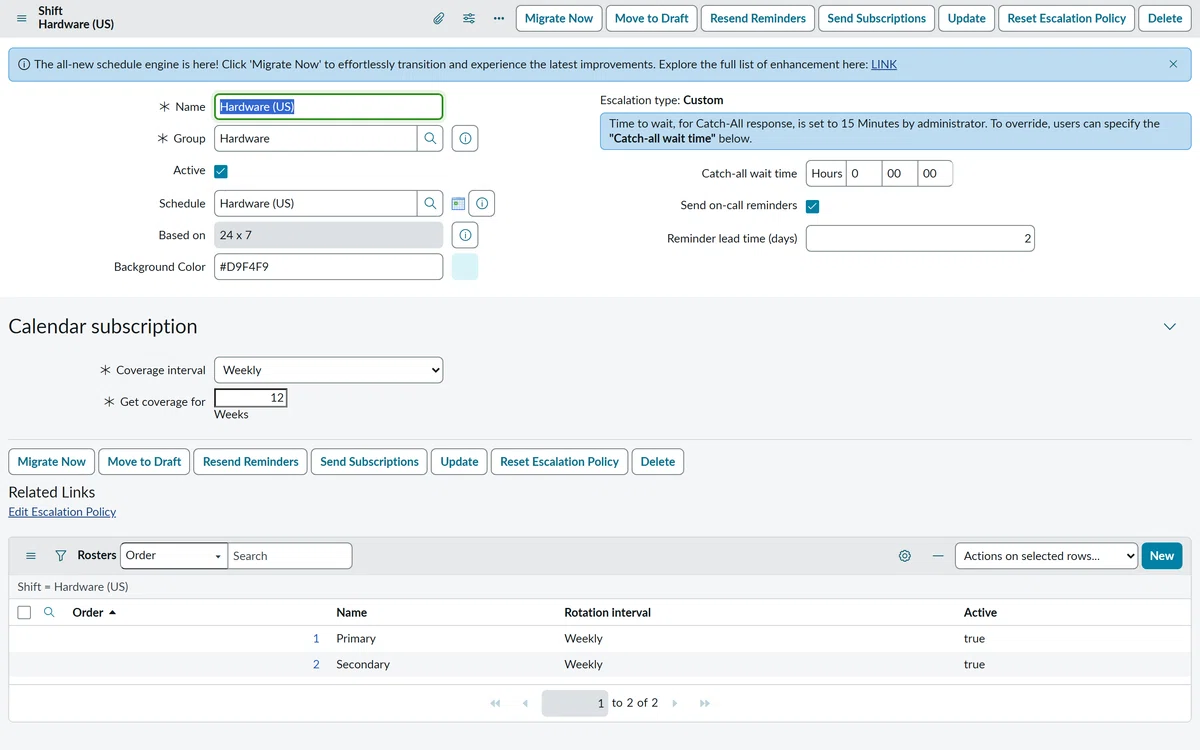This screenshot has height=750, width=1200.
Task: Click the paperclip attachments icon
Action: pos(438,18)
